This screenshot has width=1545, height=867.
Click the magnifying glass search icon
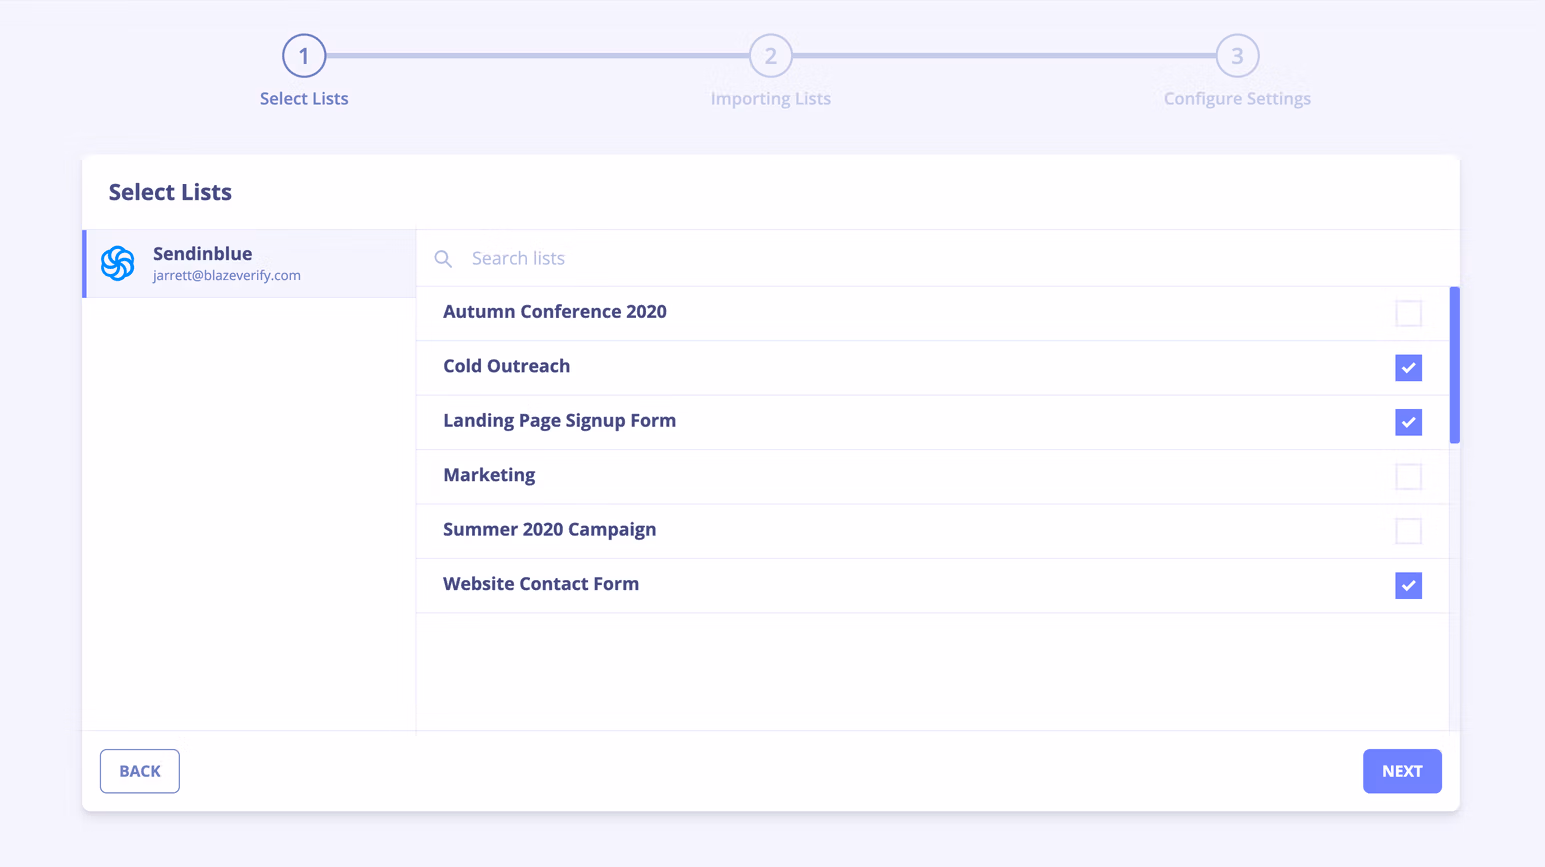point(443,259)
